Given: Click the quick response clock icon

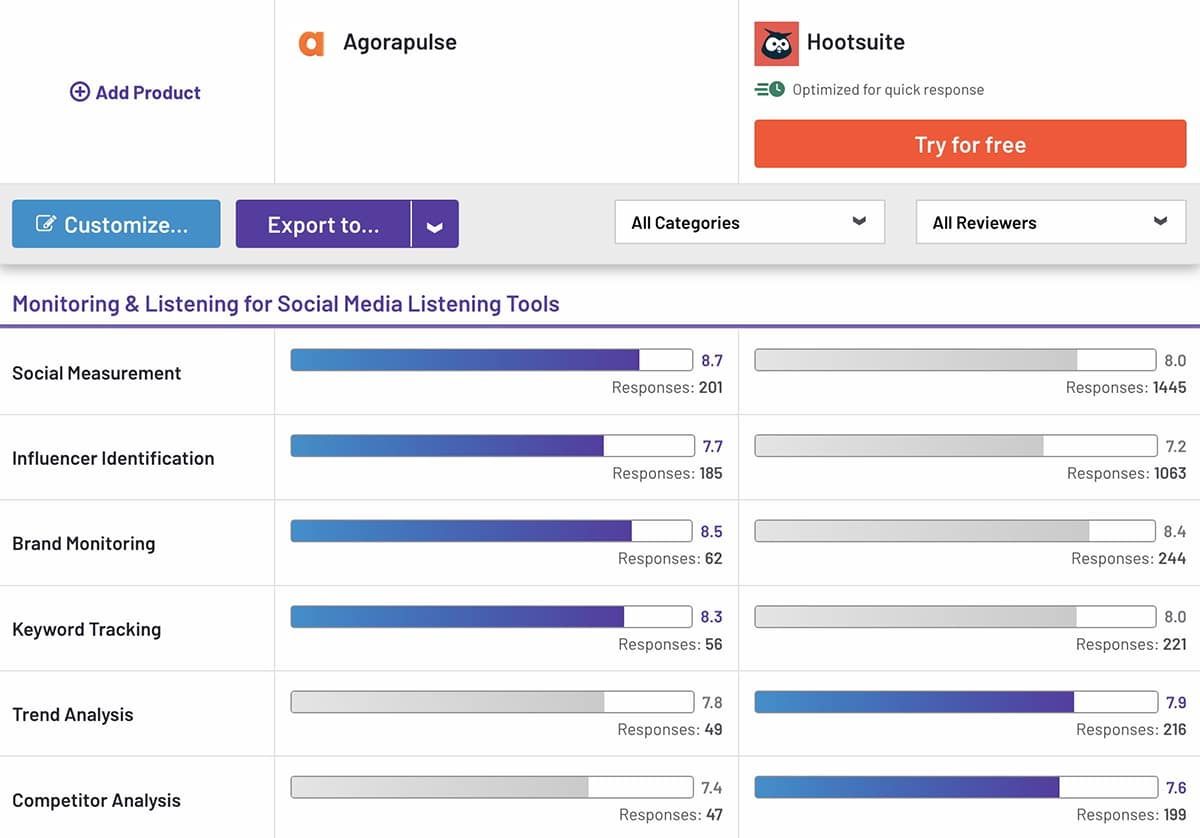Looking at the screenshot, I should (x=770, y=89).
